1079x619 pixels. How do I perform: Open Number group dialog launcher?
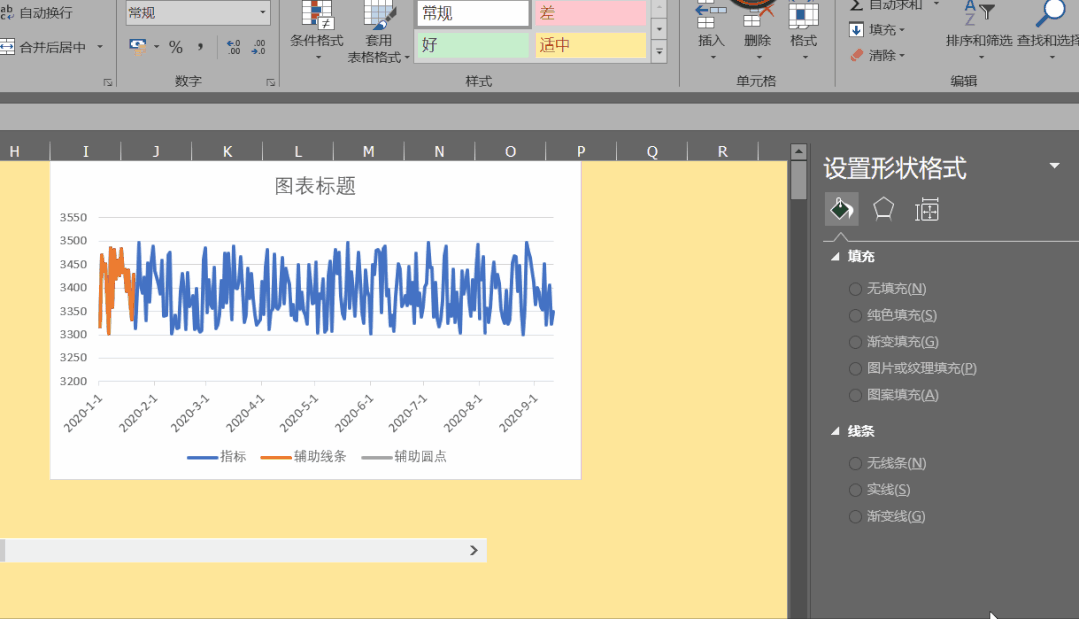tap(270, 83)
